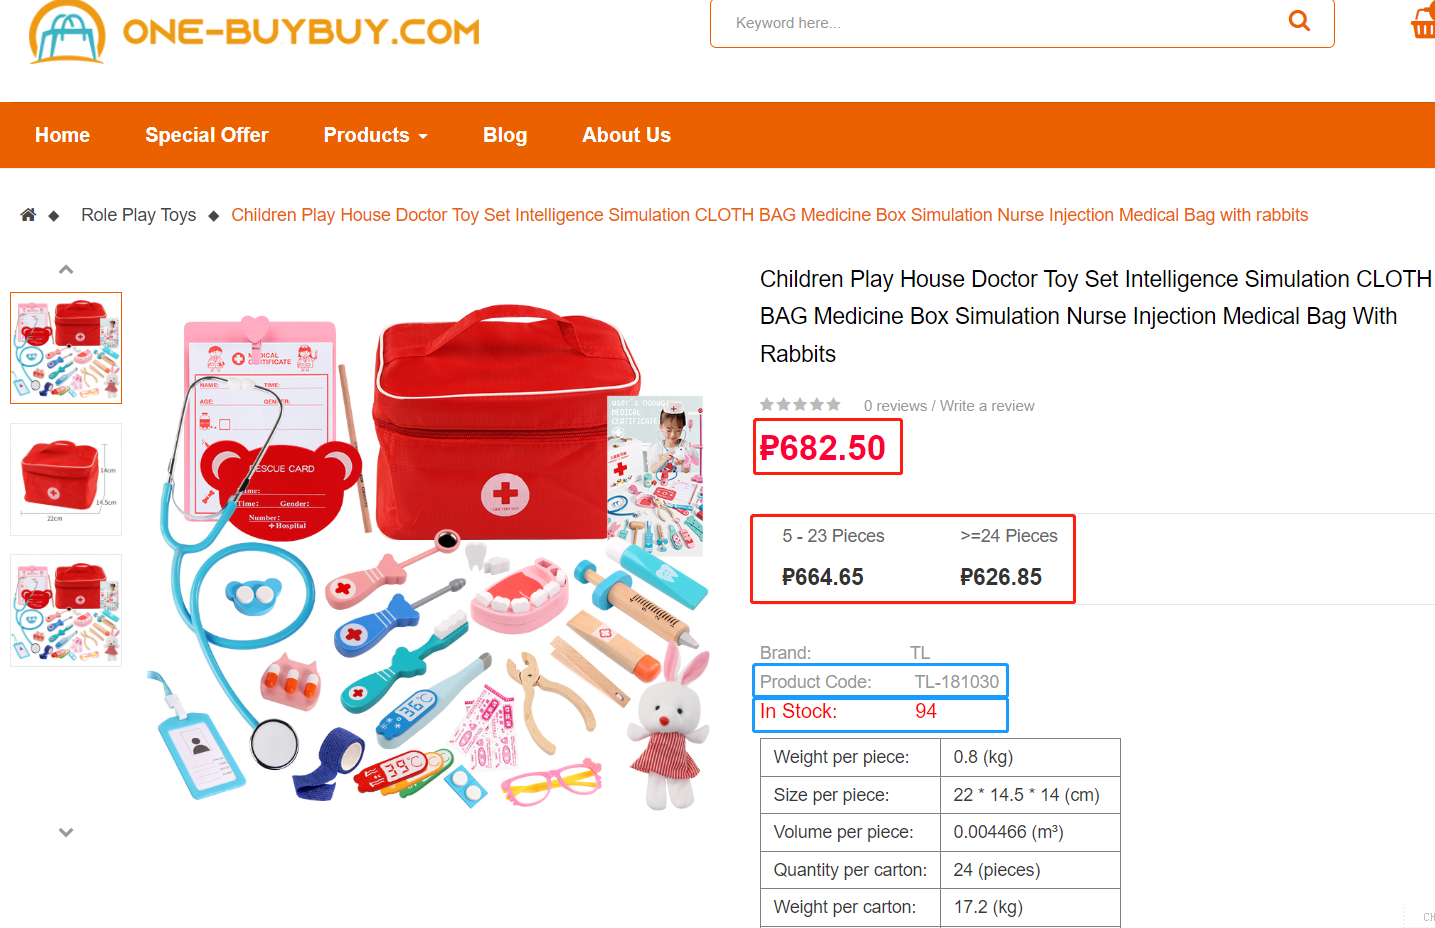Open the 0 reviews link
Screen dimensions: 1435x928
[896, 406]
